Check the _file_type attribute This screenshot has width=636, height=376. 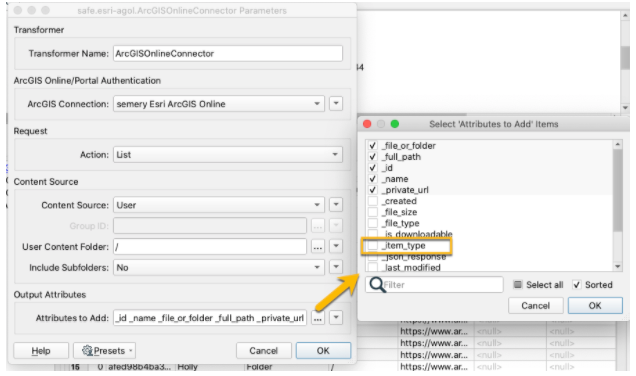[x=372, y=223]
